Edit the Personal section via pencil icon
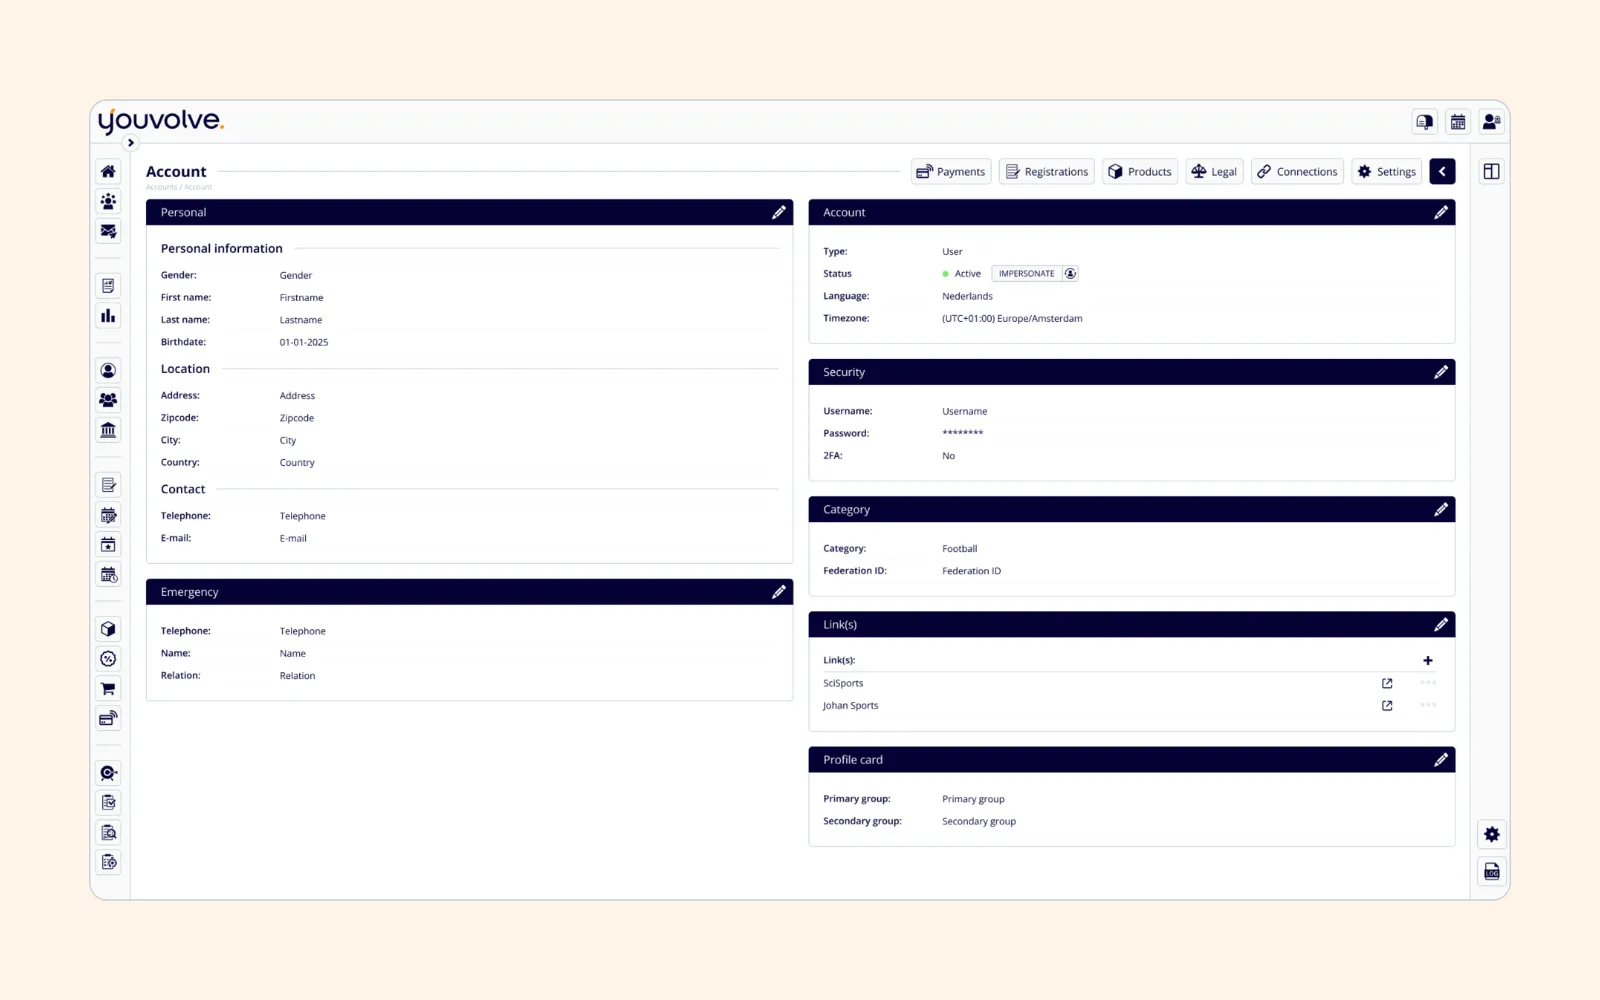 click(x=778, y=212)
